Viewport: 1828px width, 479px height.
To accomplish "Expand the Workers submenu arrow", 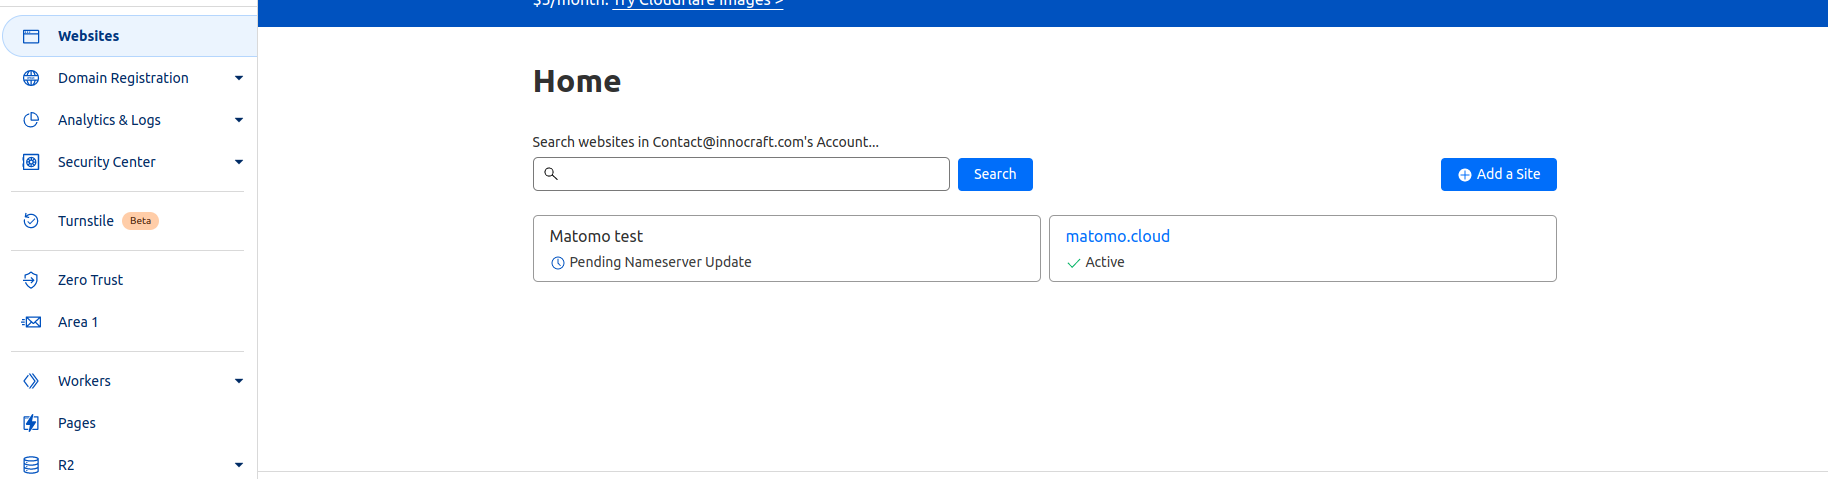I will pyautogui.click(x=239, y=381).
